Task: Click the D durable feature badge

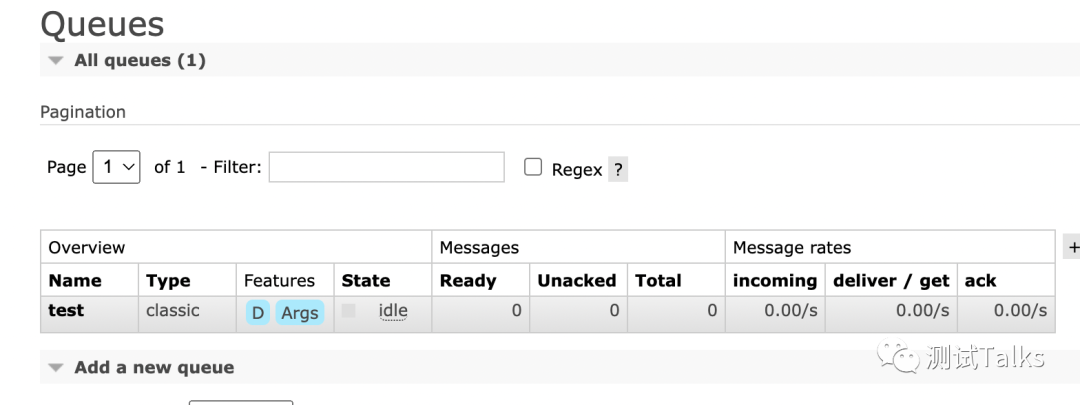Action: 258,313
